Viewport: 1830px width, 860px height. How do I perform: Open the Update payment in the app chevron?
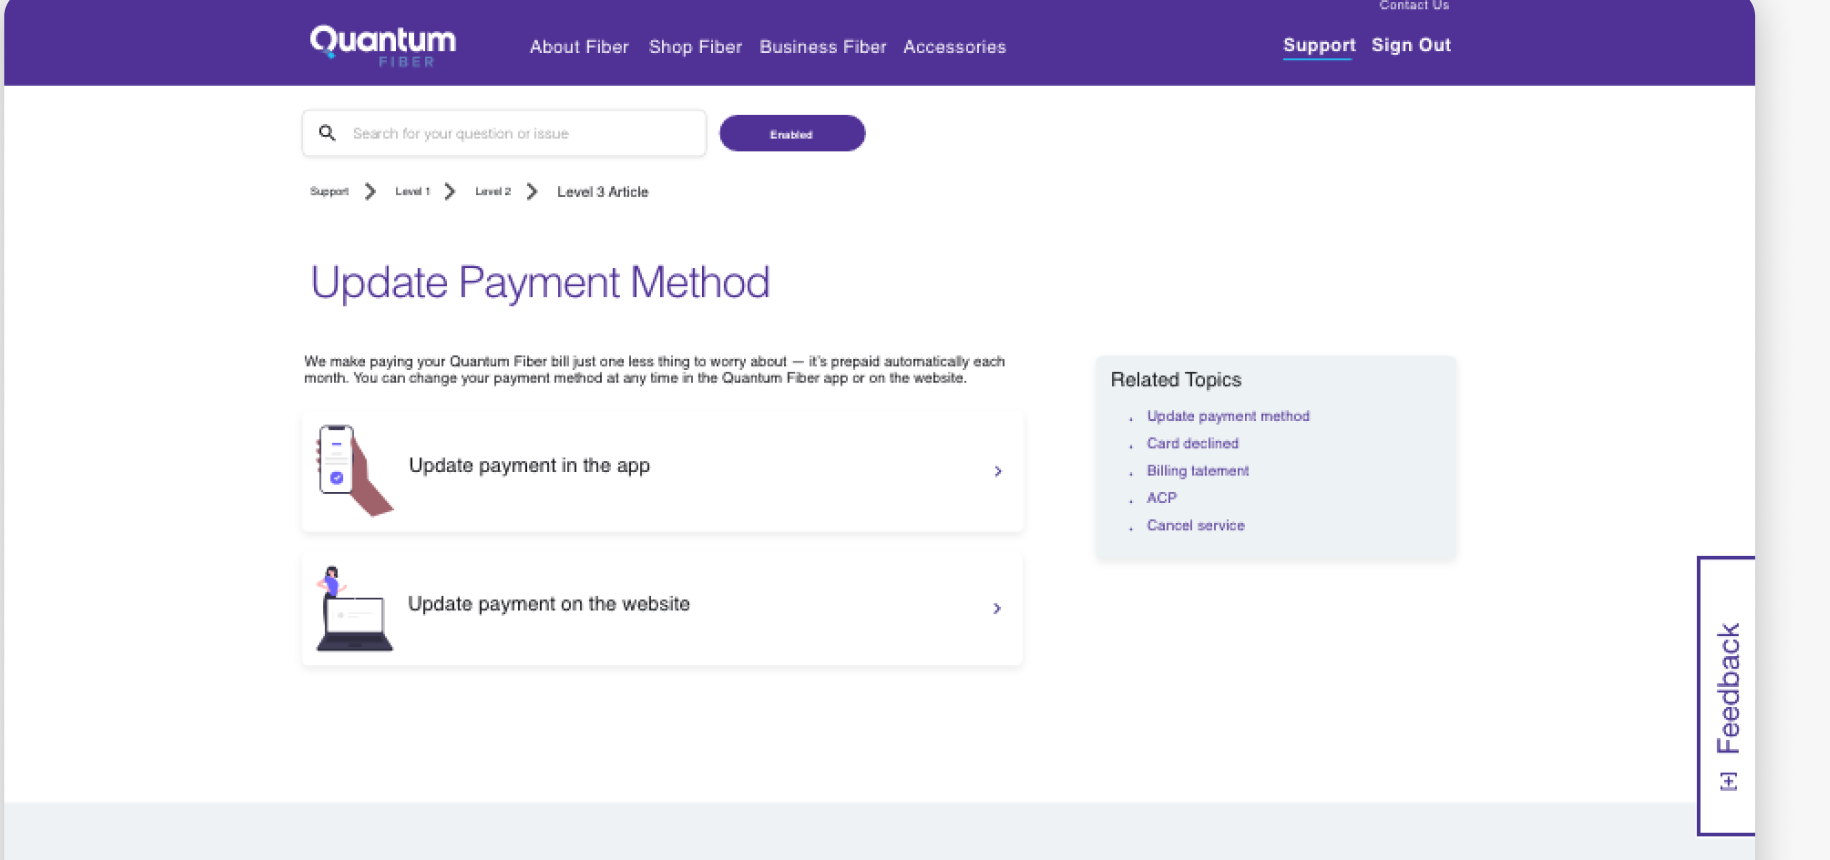tap(997, 471)
